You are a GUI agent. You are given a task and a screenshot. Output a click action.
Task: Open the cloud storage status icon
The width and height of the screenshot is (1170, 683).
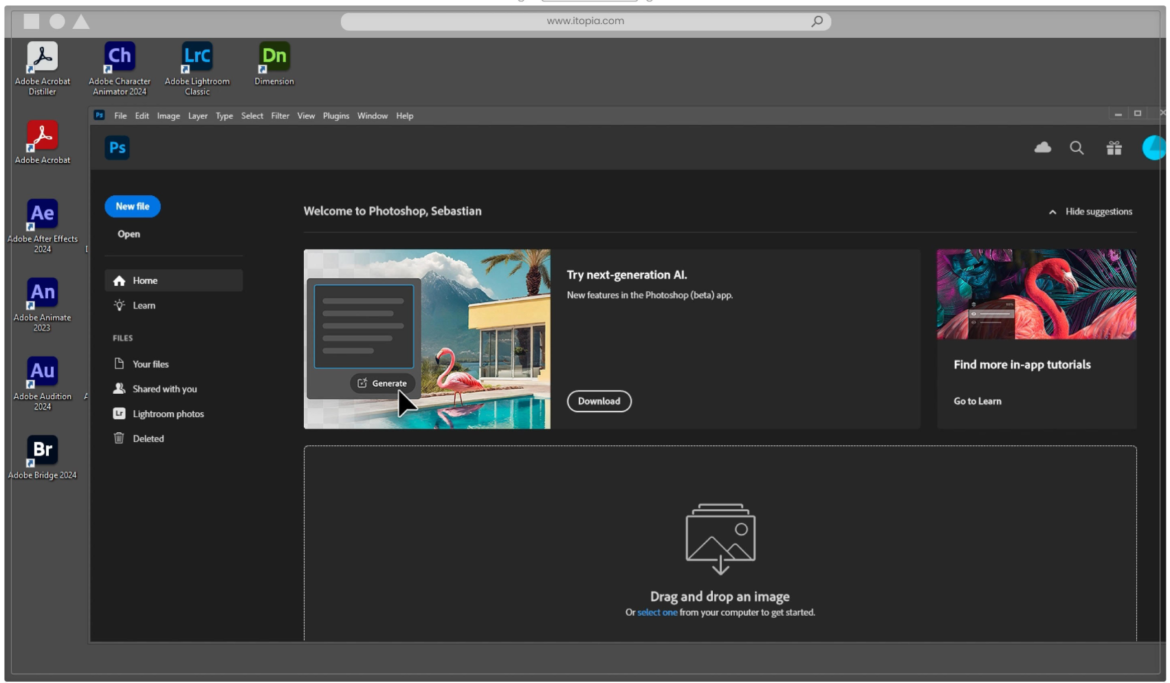tap(1042, 148)
